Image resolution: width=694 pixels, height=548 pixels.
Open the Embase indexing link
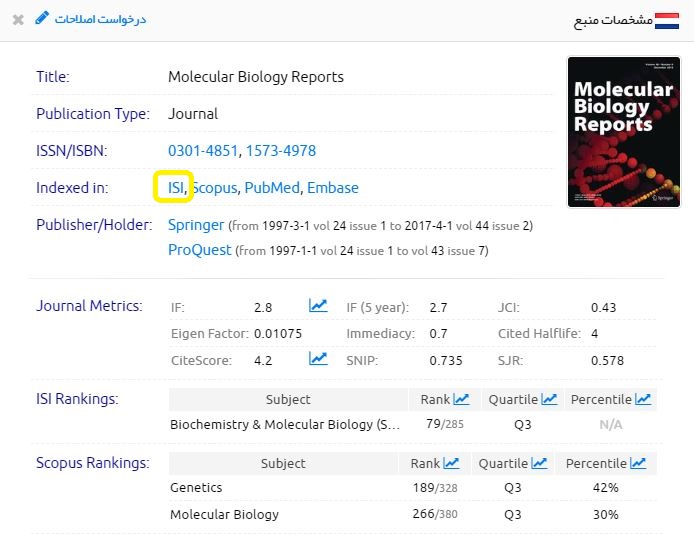click(x=332, y=187)
